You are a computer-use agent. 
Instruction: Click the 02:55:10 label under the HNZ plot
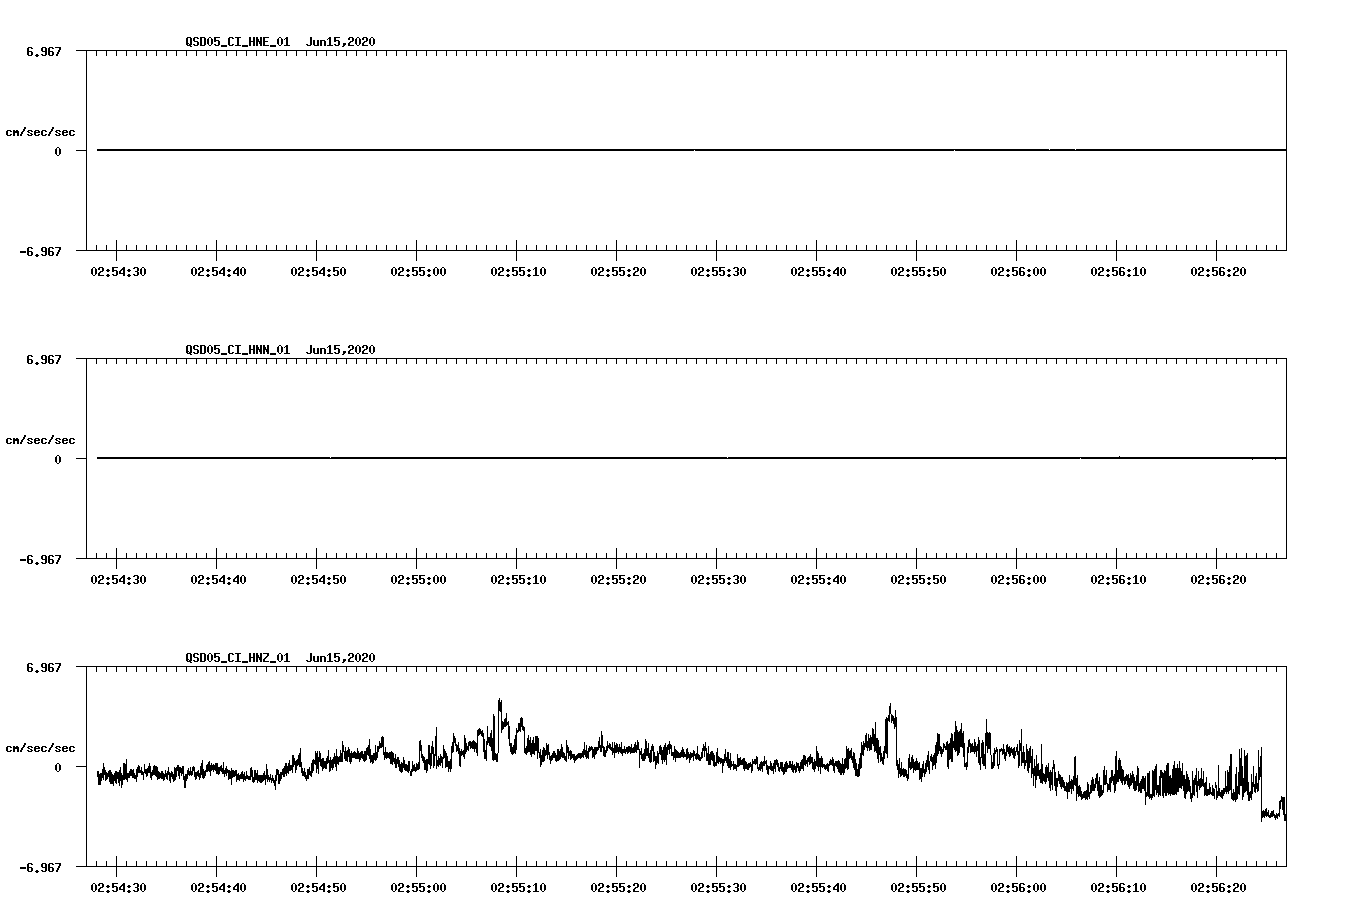[518, 888]
